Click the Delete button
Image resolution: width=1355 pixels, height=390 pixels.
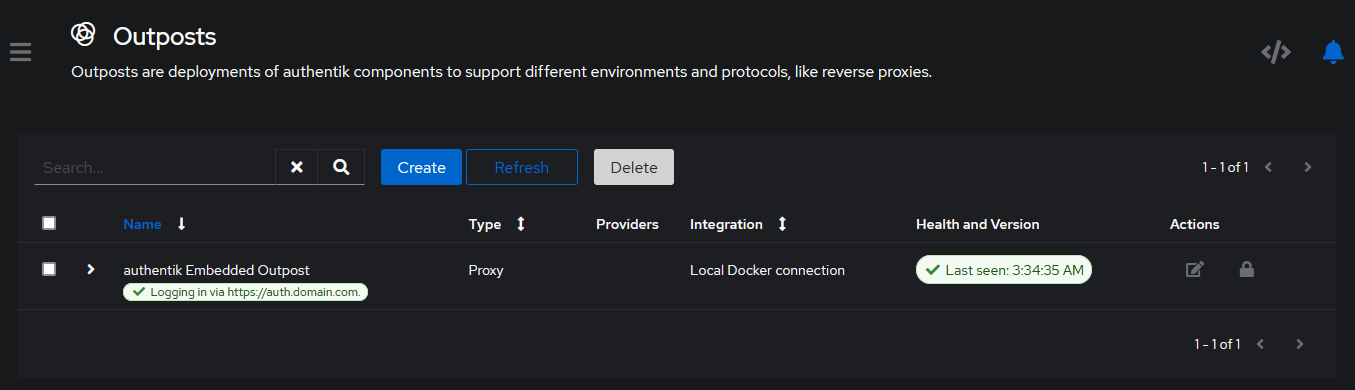coord(634,167)
